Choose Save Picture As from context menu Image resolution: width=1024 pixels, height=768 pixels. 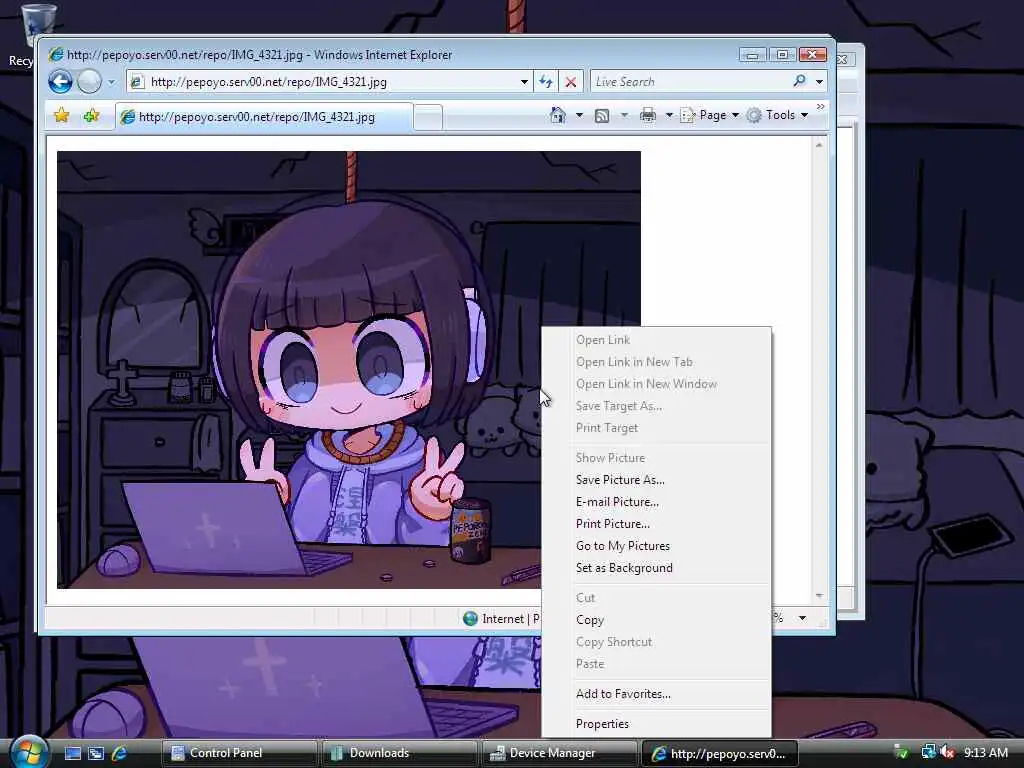point(620,480)
